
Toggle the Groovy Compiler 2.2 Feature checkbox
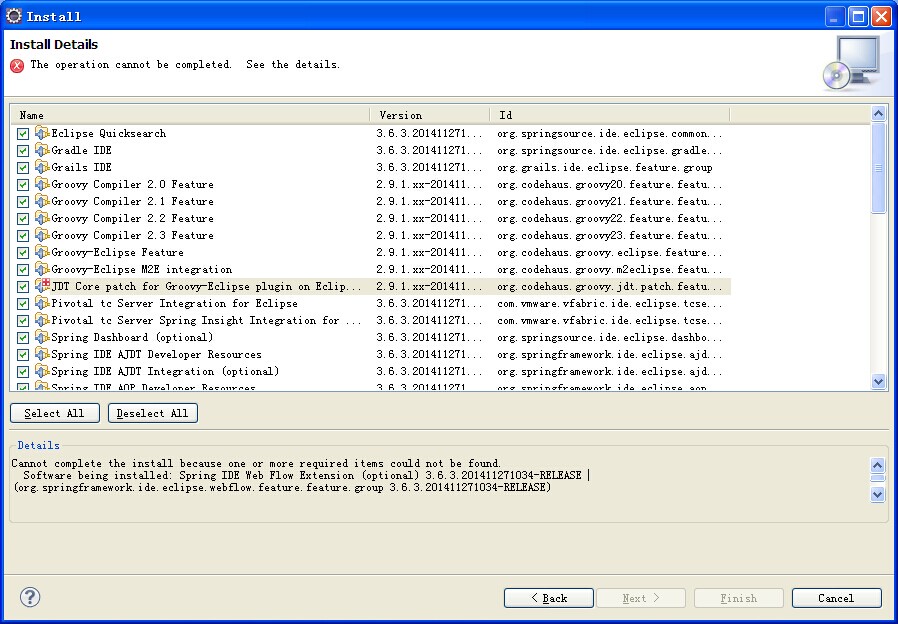point(23,219)
